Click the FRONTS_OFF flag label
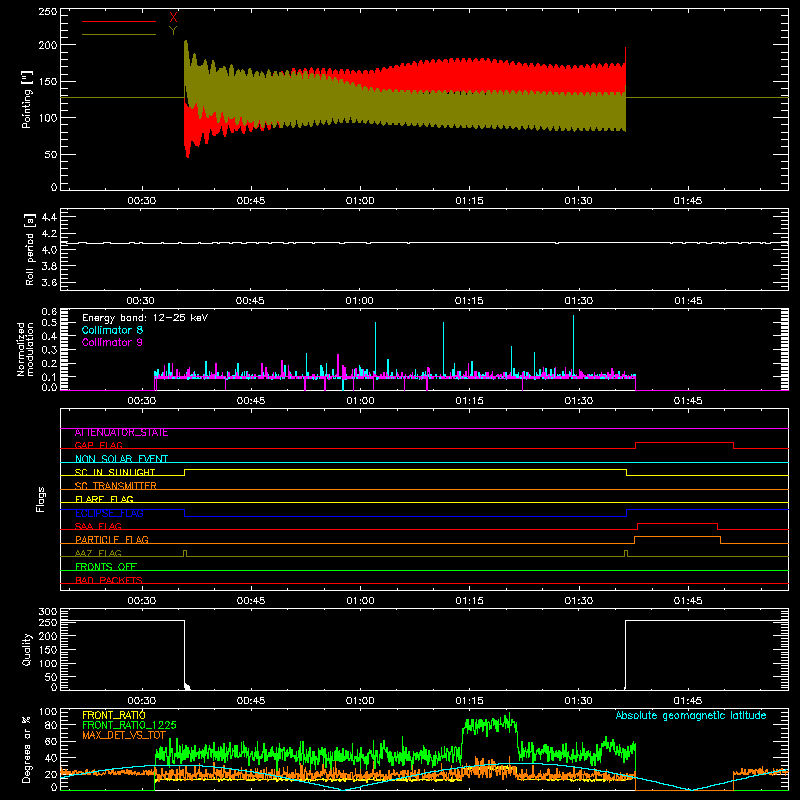This screenshot has width=800, height=800. point(106,567)
